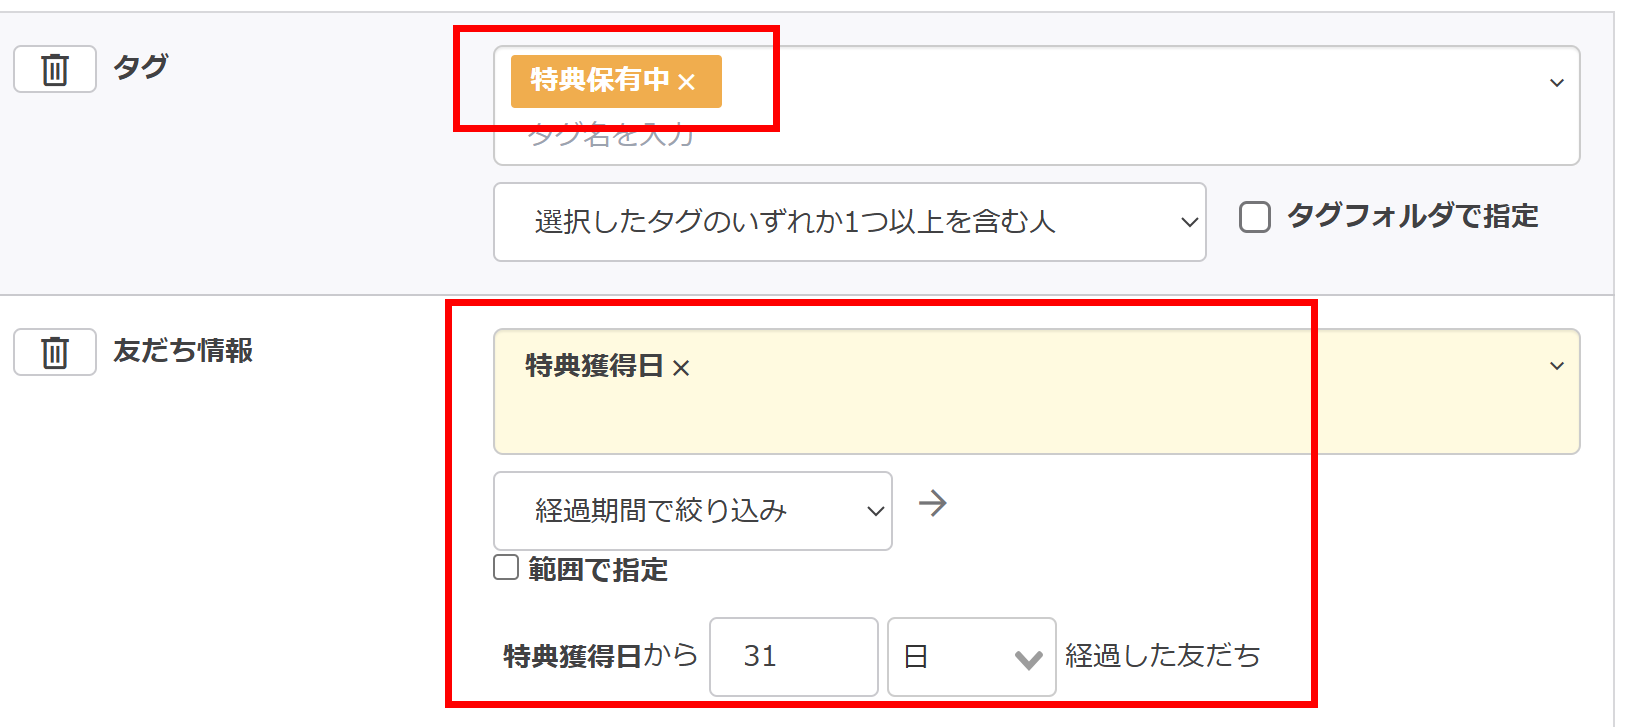Image resolution: width=1627 pixels, height=727 pixels.
Task: Remove the 特典保有中 tag via its X
Action: click(x=688, y=82)
